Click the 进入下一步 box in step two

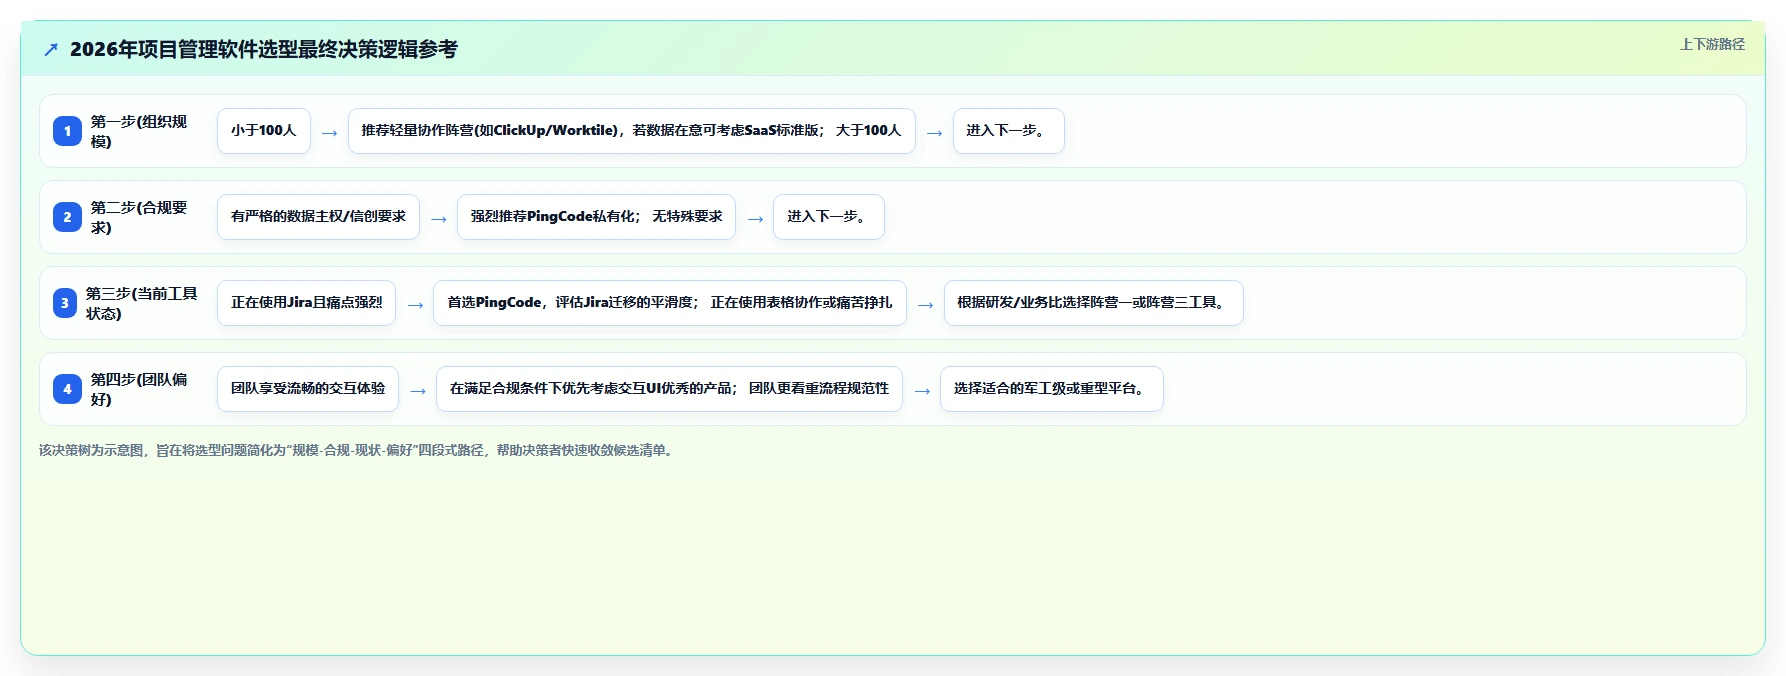click(x=829, y=217)
